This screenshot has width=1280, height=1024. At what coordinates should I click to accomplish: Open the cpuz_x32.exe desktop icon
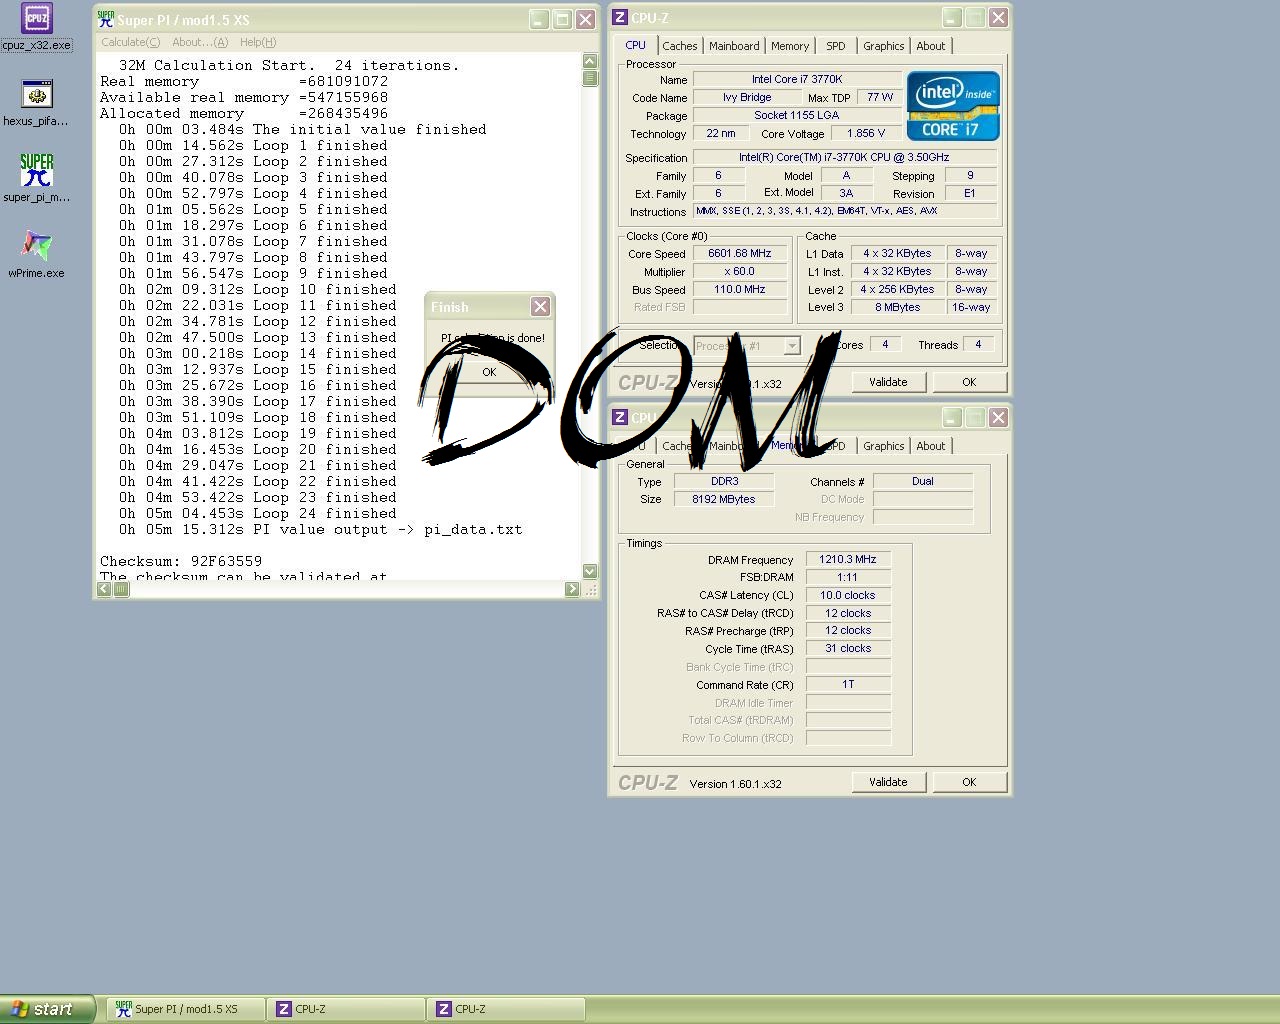pos(37,20)
